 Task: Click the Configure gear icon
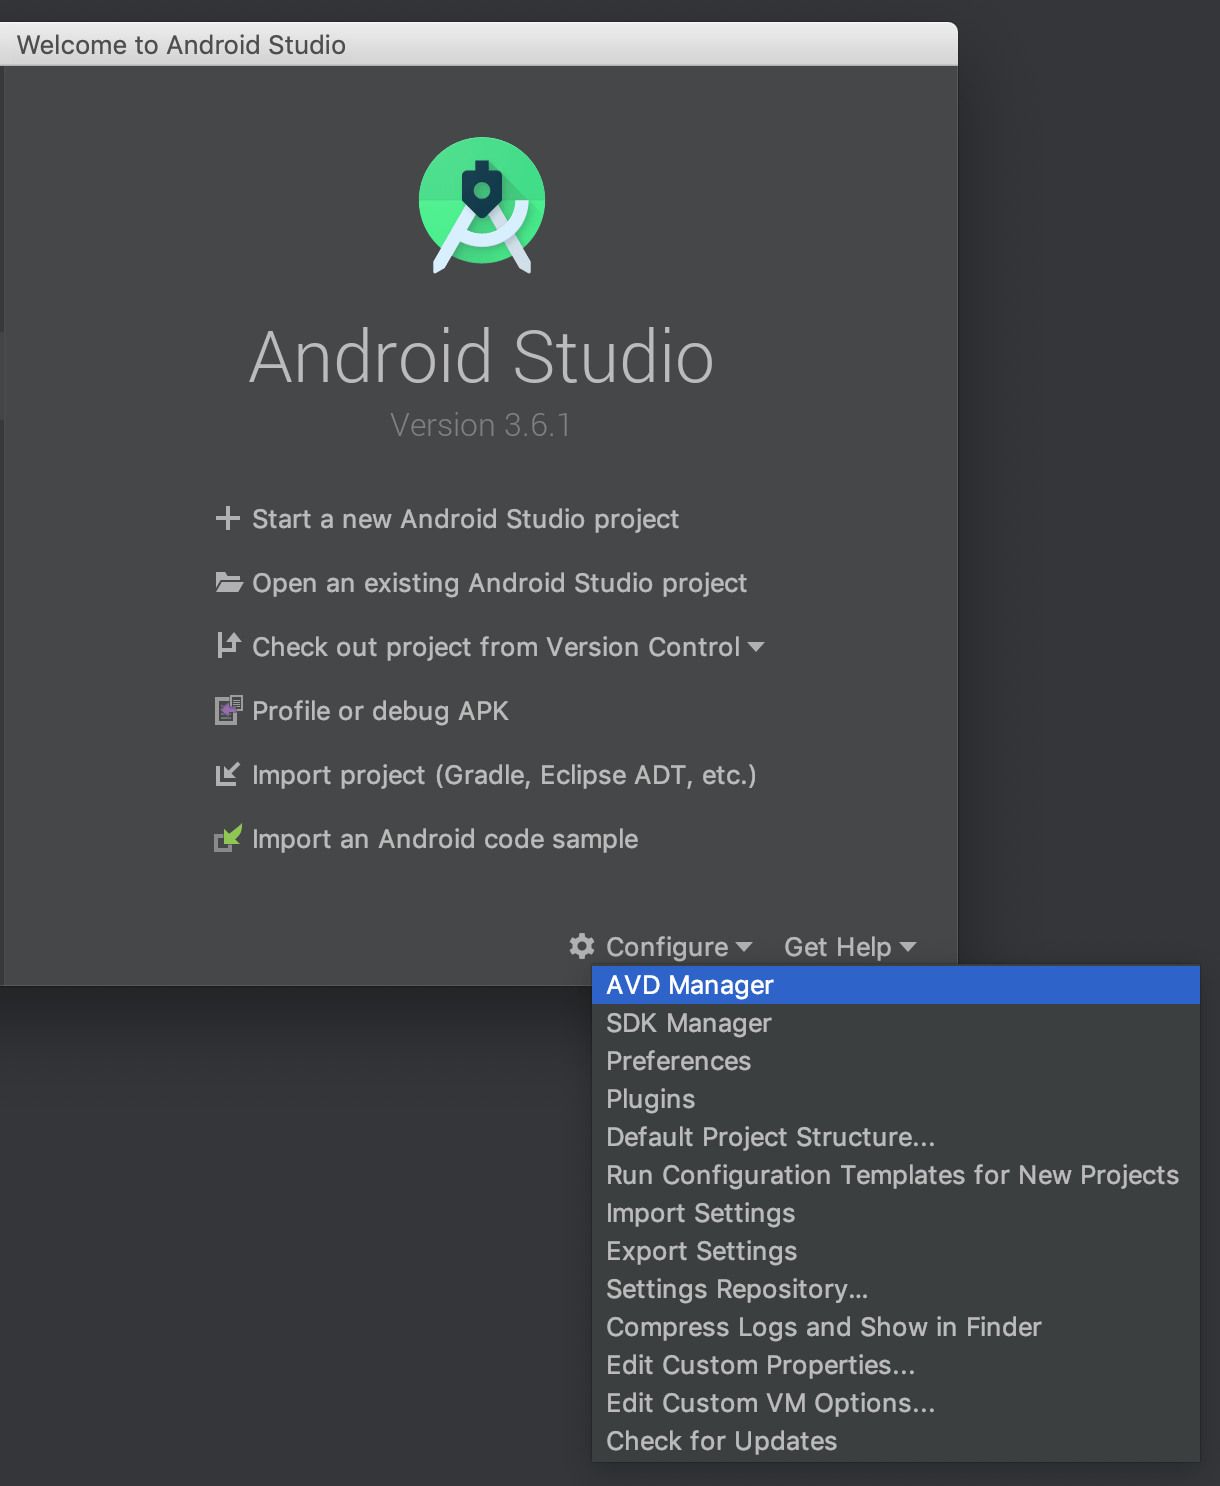coord(582,945)
